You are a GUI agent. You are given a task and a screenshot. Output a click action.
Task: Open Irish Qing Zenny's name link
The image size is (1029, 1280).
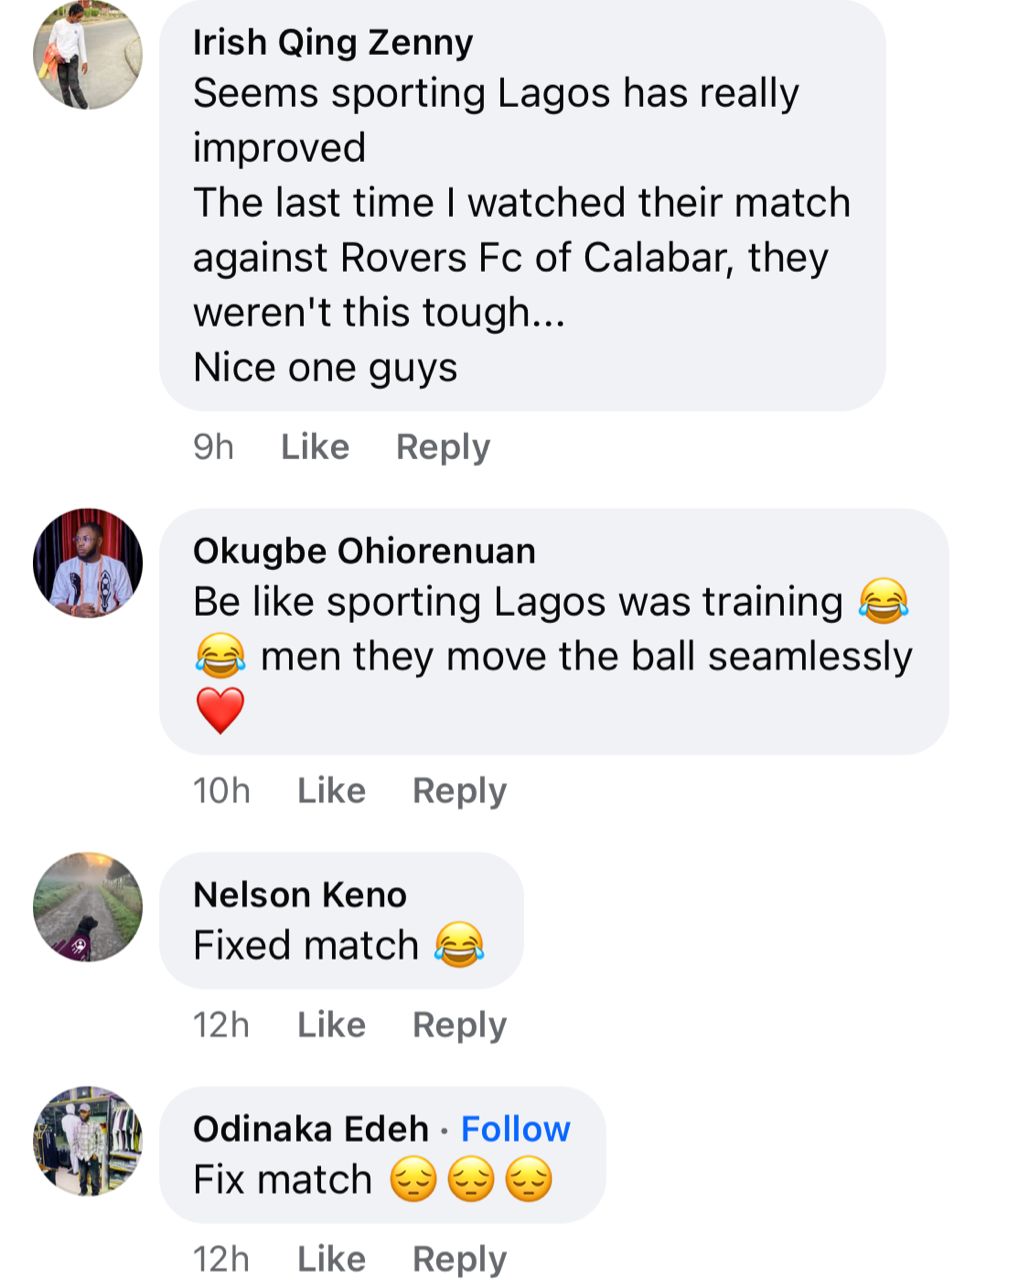[x=332, y=42]
